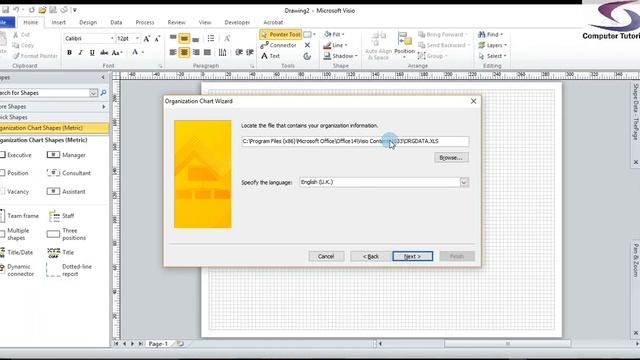This screenshot has width=640, height=360.
Task: Click Next in Organization Chart Wizard
Action: tap(413, 256)
